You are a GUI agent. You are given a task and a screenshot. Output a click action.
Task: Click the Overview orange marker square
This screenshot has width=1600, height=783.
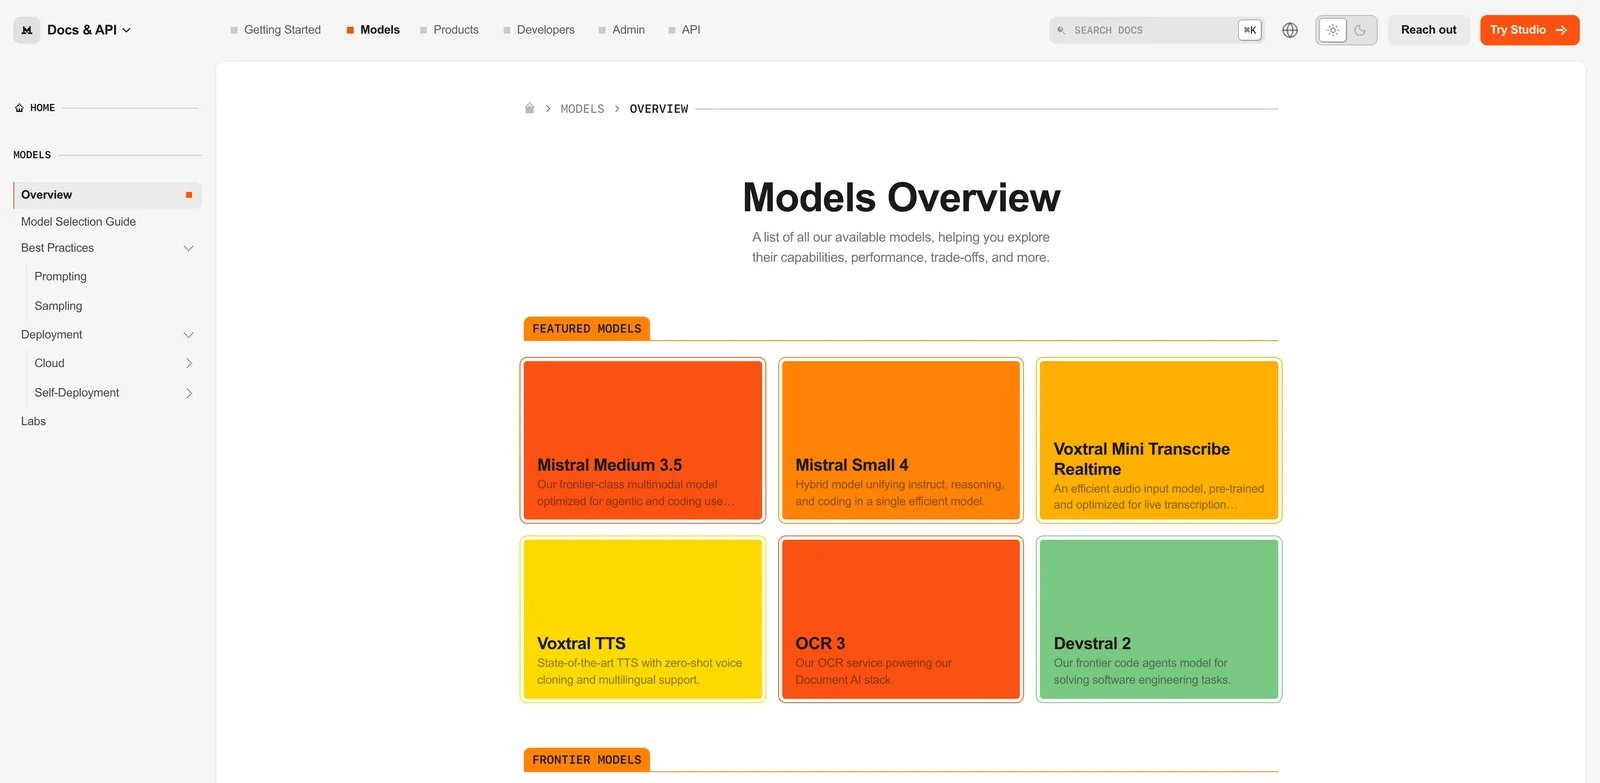pyautogui.click(x=189, y=195)
